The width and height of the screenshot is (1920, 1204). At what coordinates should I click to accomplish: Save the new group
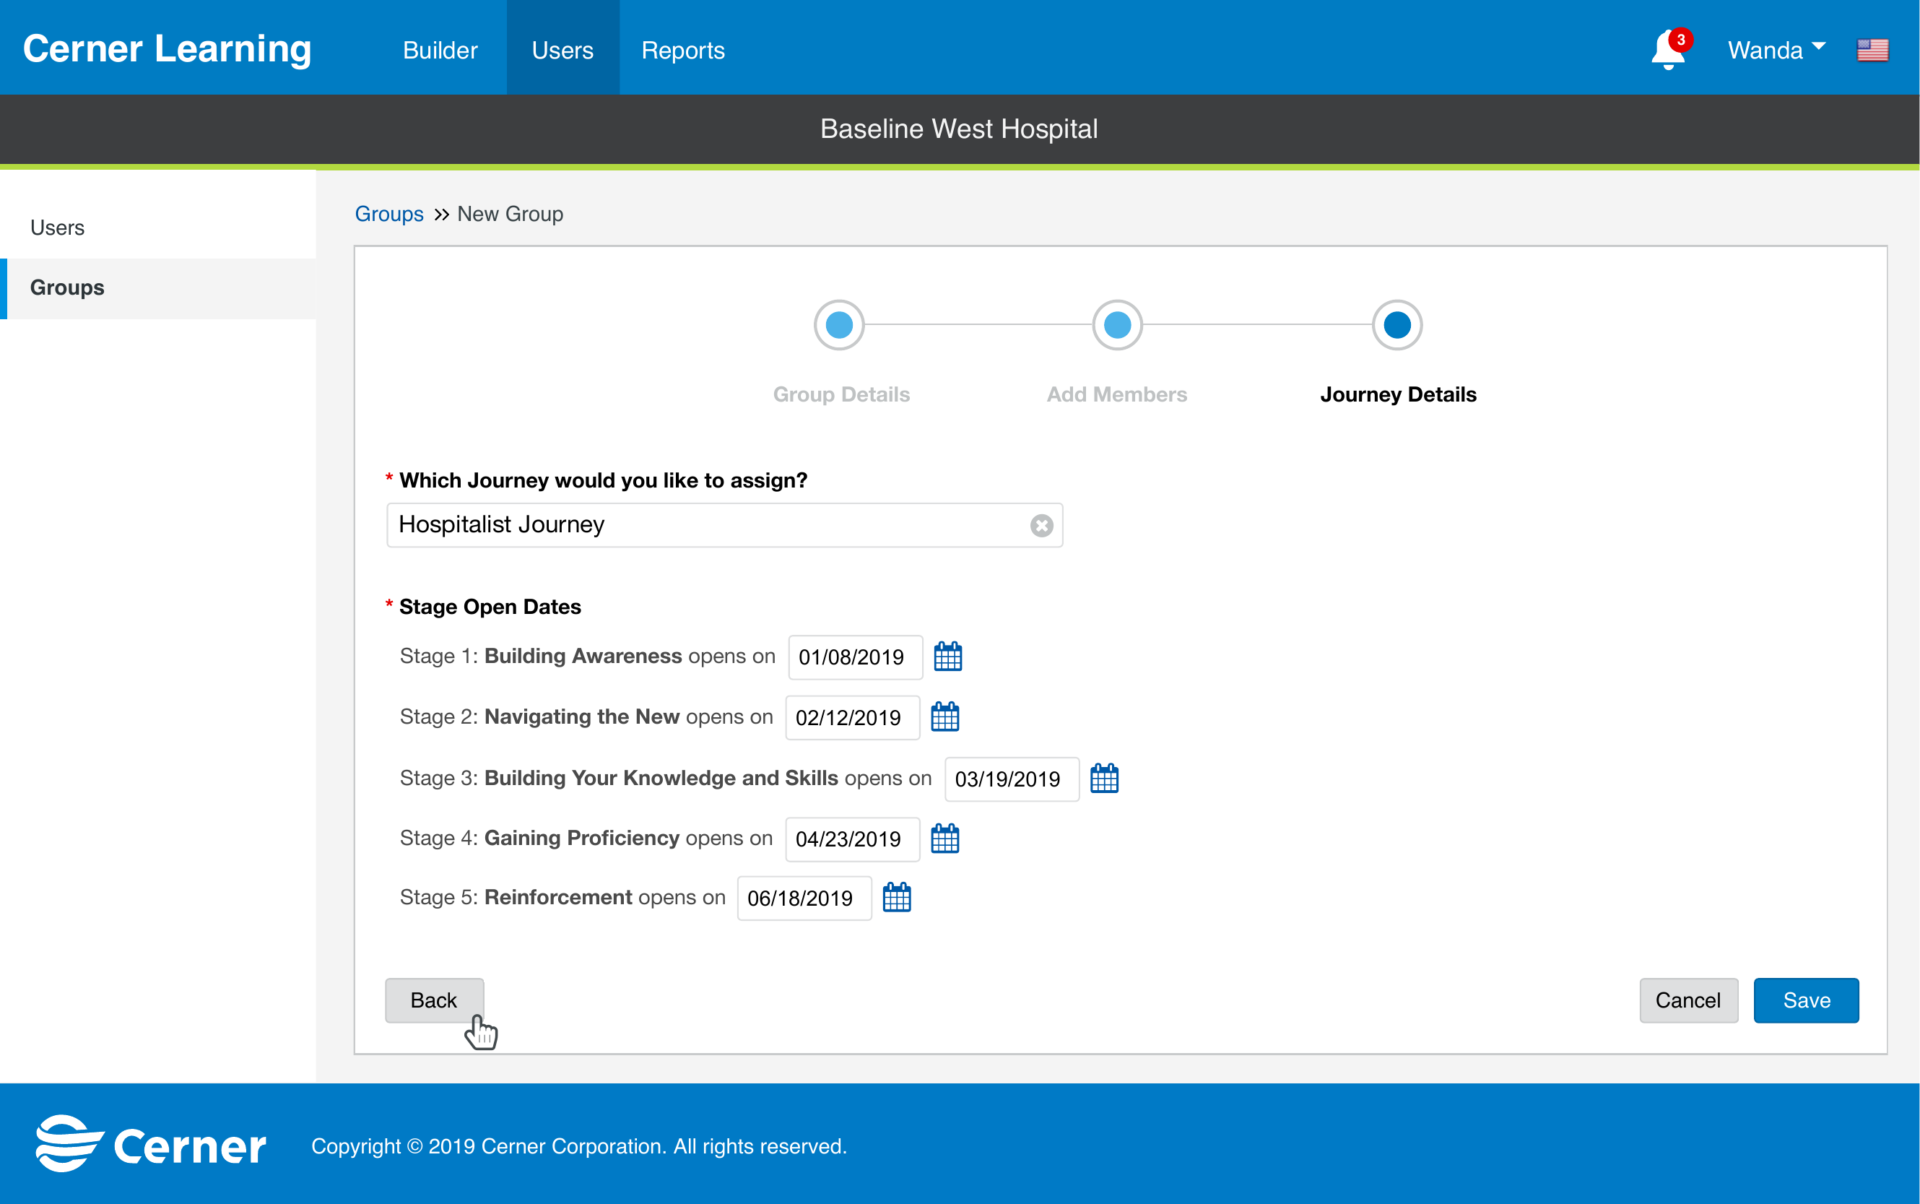tap(1806, 1000)
